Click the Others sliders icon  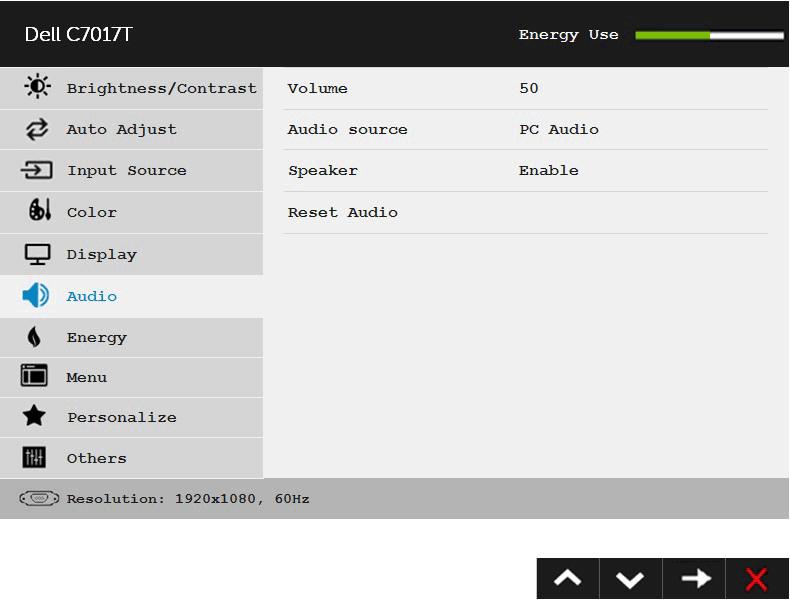(34, 457)
